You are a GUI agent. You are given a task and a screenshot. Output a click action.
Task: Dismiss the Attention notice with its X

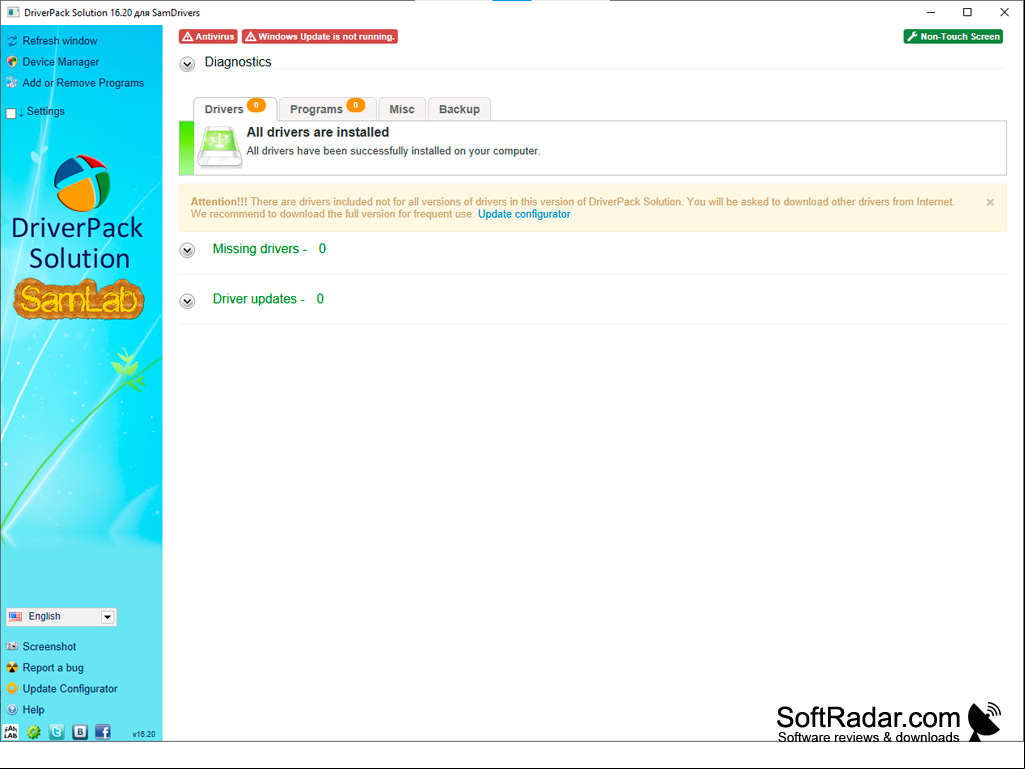[990, 203]
